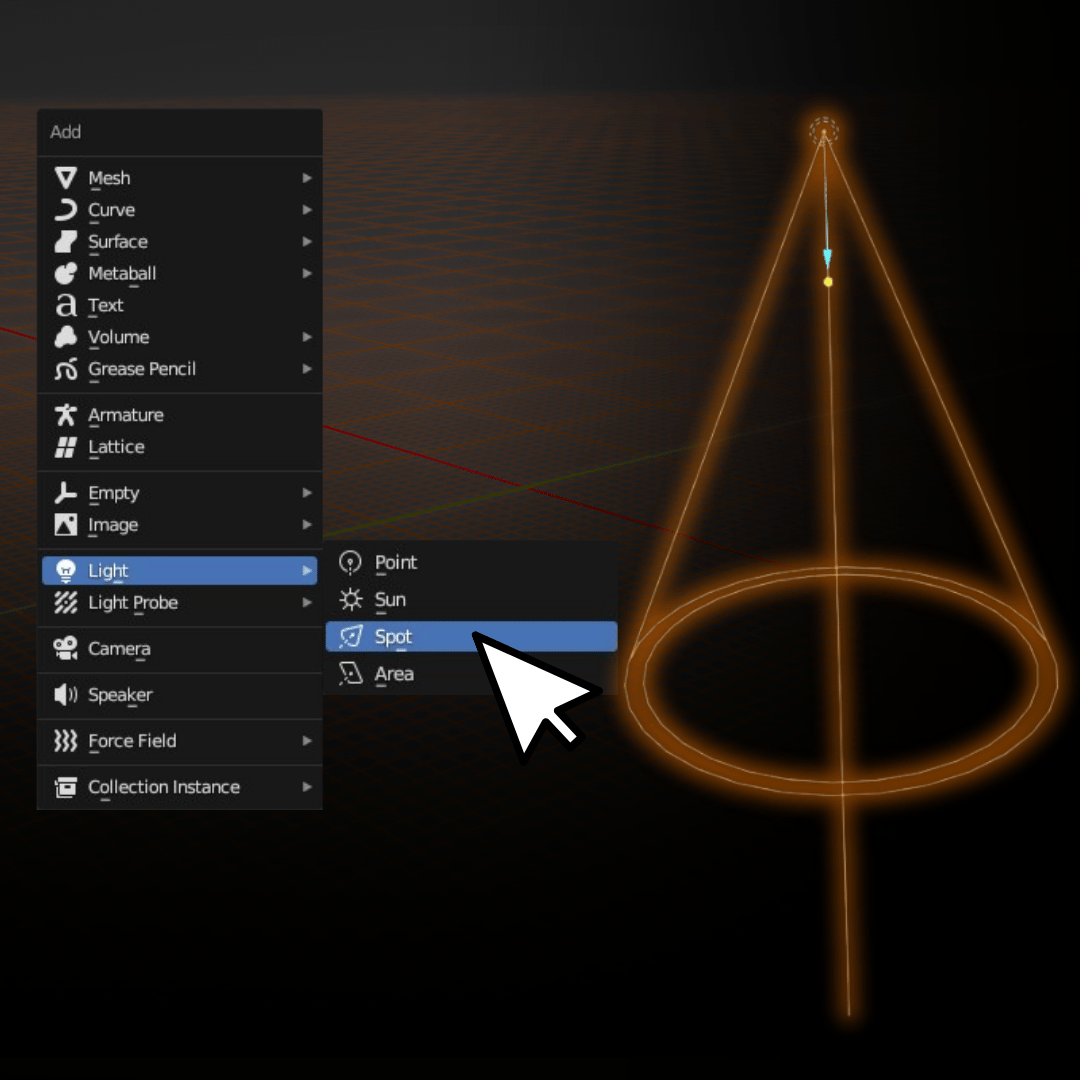Choose Spot from the Light submenu
This screenshot has height=1080, width=1080.
point(471,636)
